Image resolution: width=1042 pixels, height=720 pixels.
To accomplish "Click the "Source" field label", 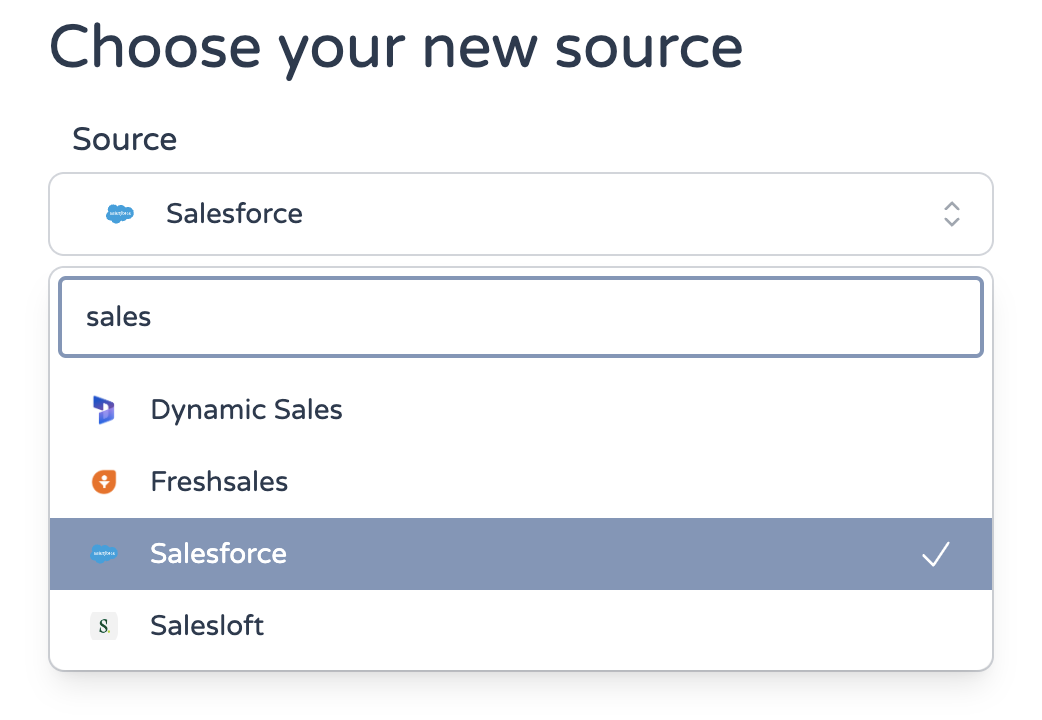I will [124, 140].
